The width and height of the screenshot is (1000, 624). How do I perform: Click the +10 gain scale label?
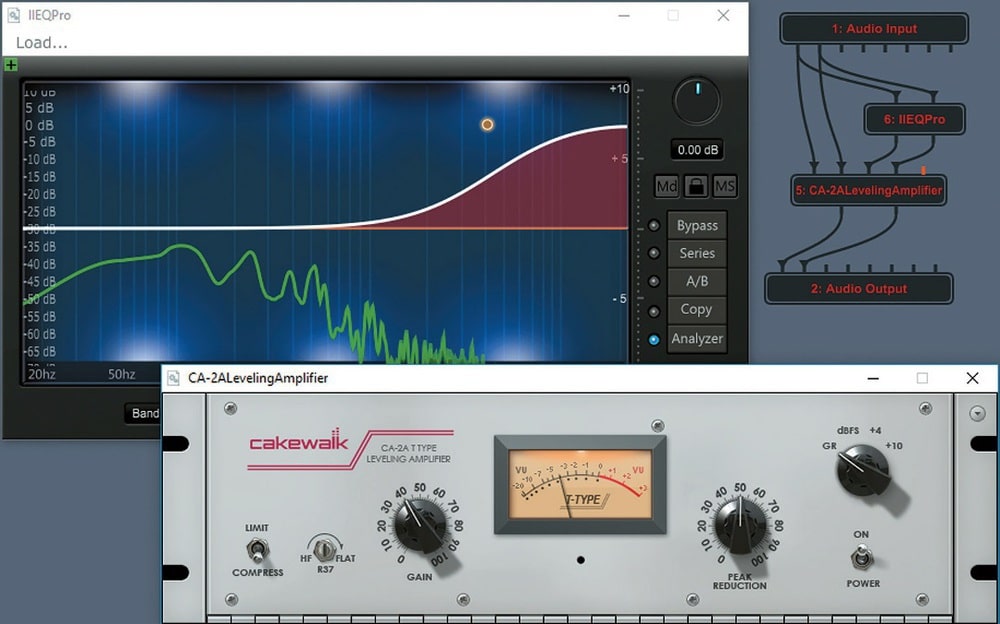[x=619, y=89]
